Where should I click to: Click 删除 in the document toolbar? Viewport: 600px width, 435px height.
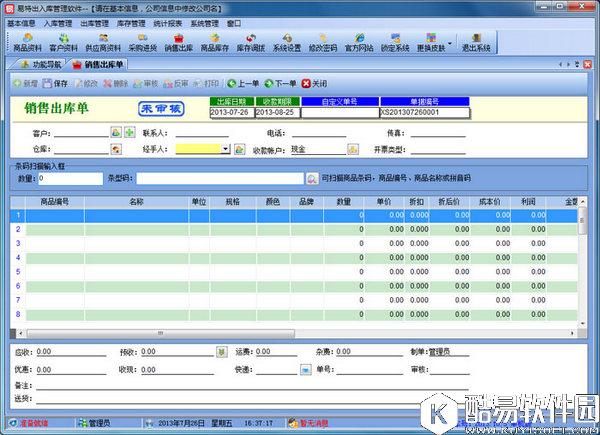pyautogui.click(x=116, y=83)
